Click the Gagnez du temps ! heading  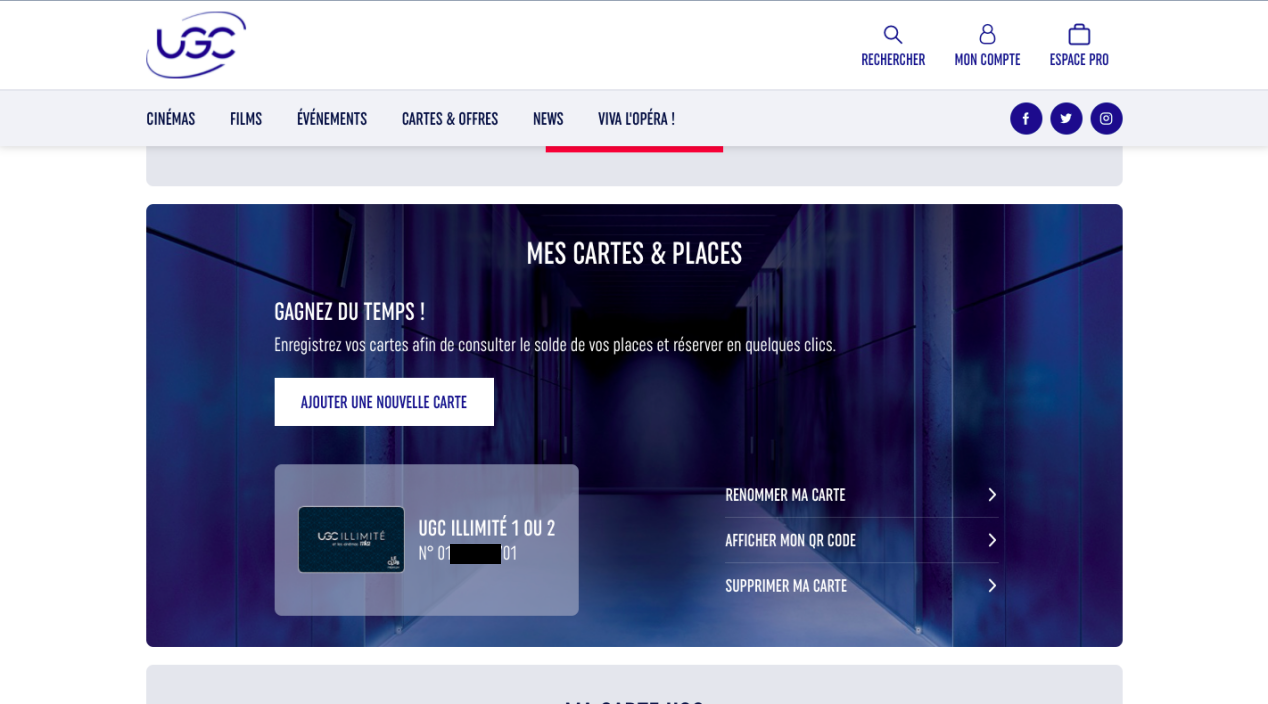click(350, 311)
